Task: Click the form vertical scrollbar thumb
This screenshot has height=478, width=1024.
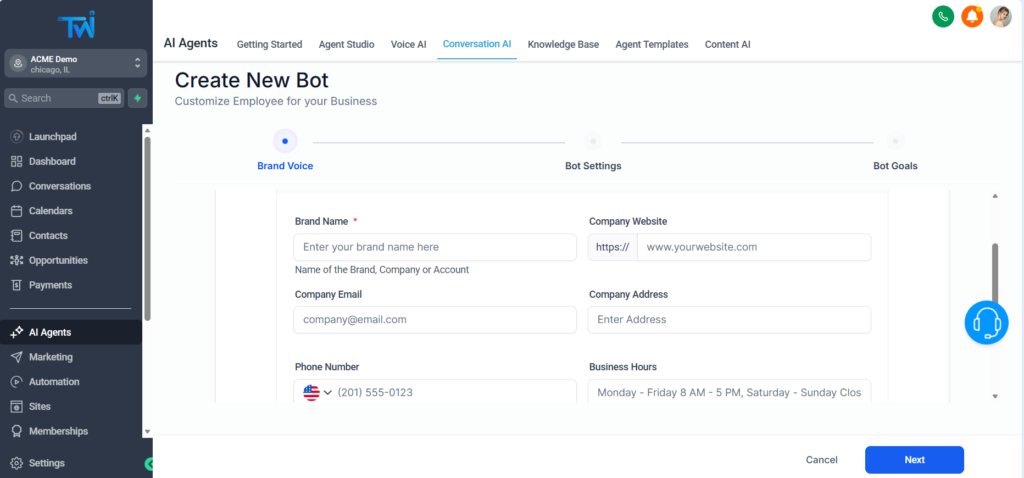Action: coord(995,274)
